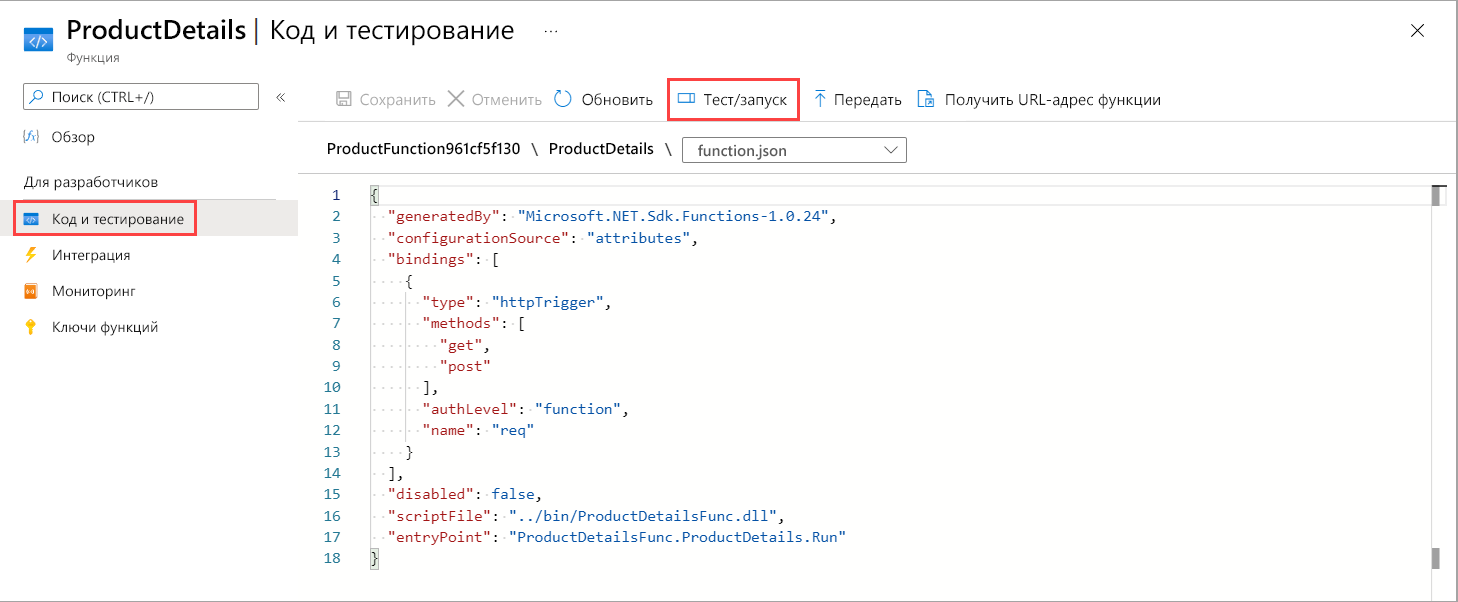The width and height of the screenshot is (1458, 602).
Task: Click the yellow key icon
Action: [31, 327]
